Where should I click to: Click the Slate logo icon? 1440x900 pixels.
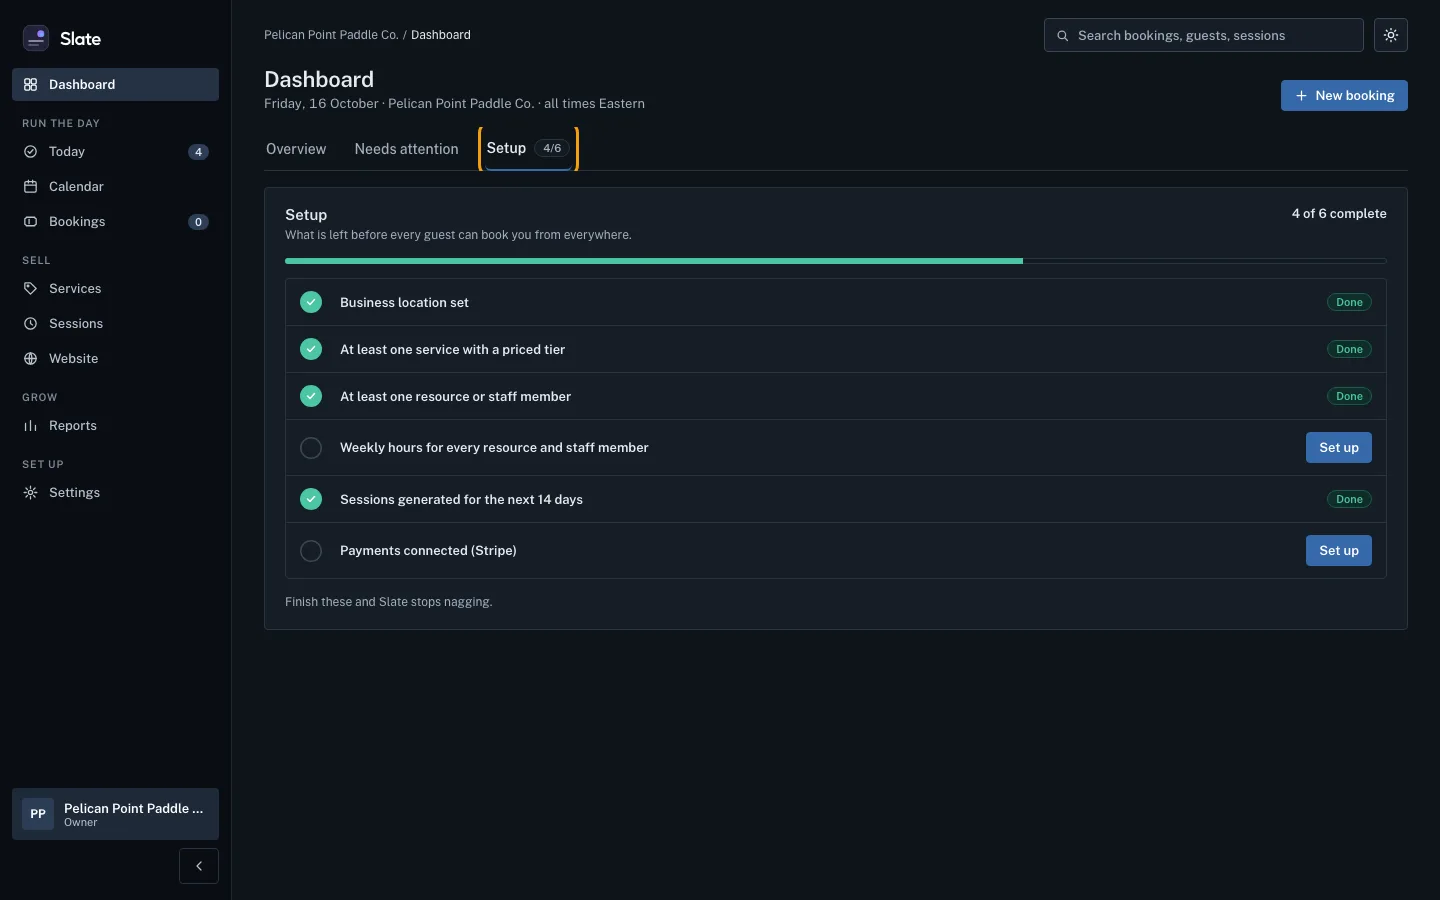(x=36, y=38)
